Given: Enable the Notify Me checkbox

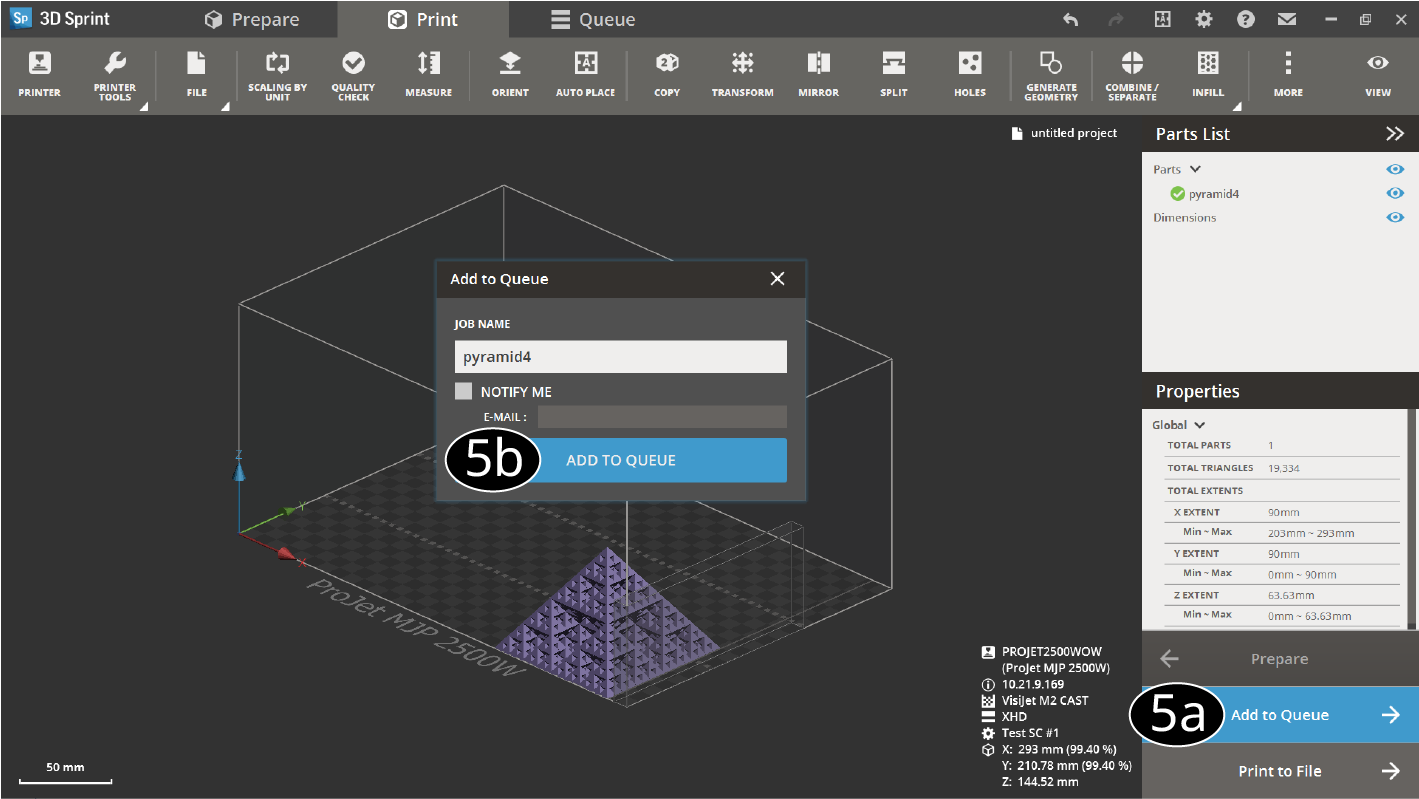Looking at the screenshot, I should [x=463, y=391].
